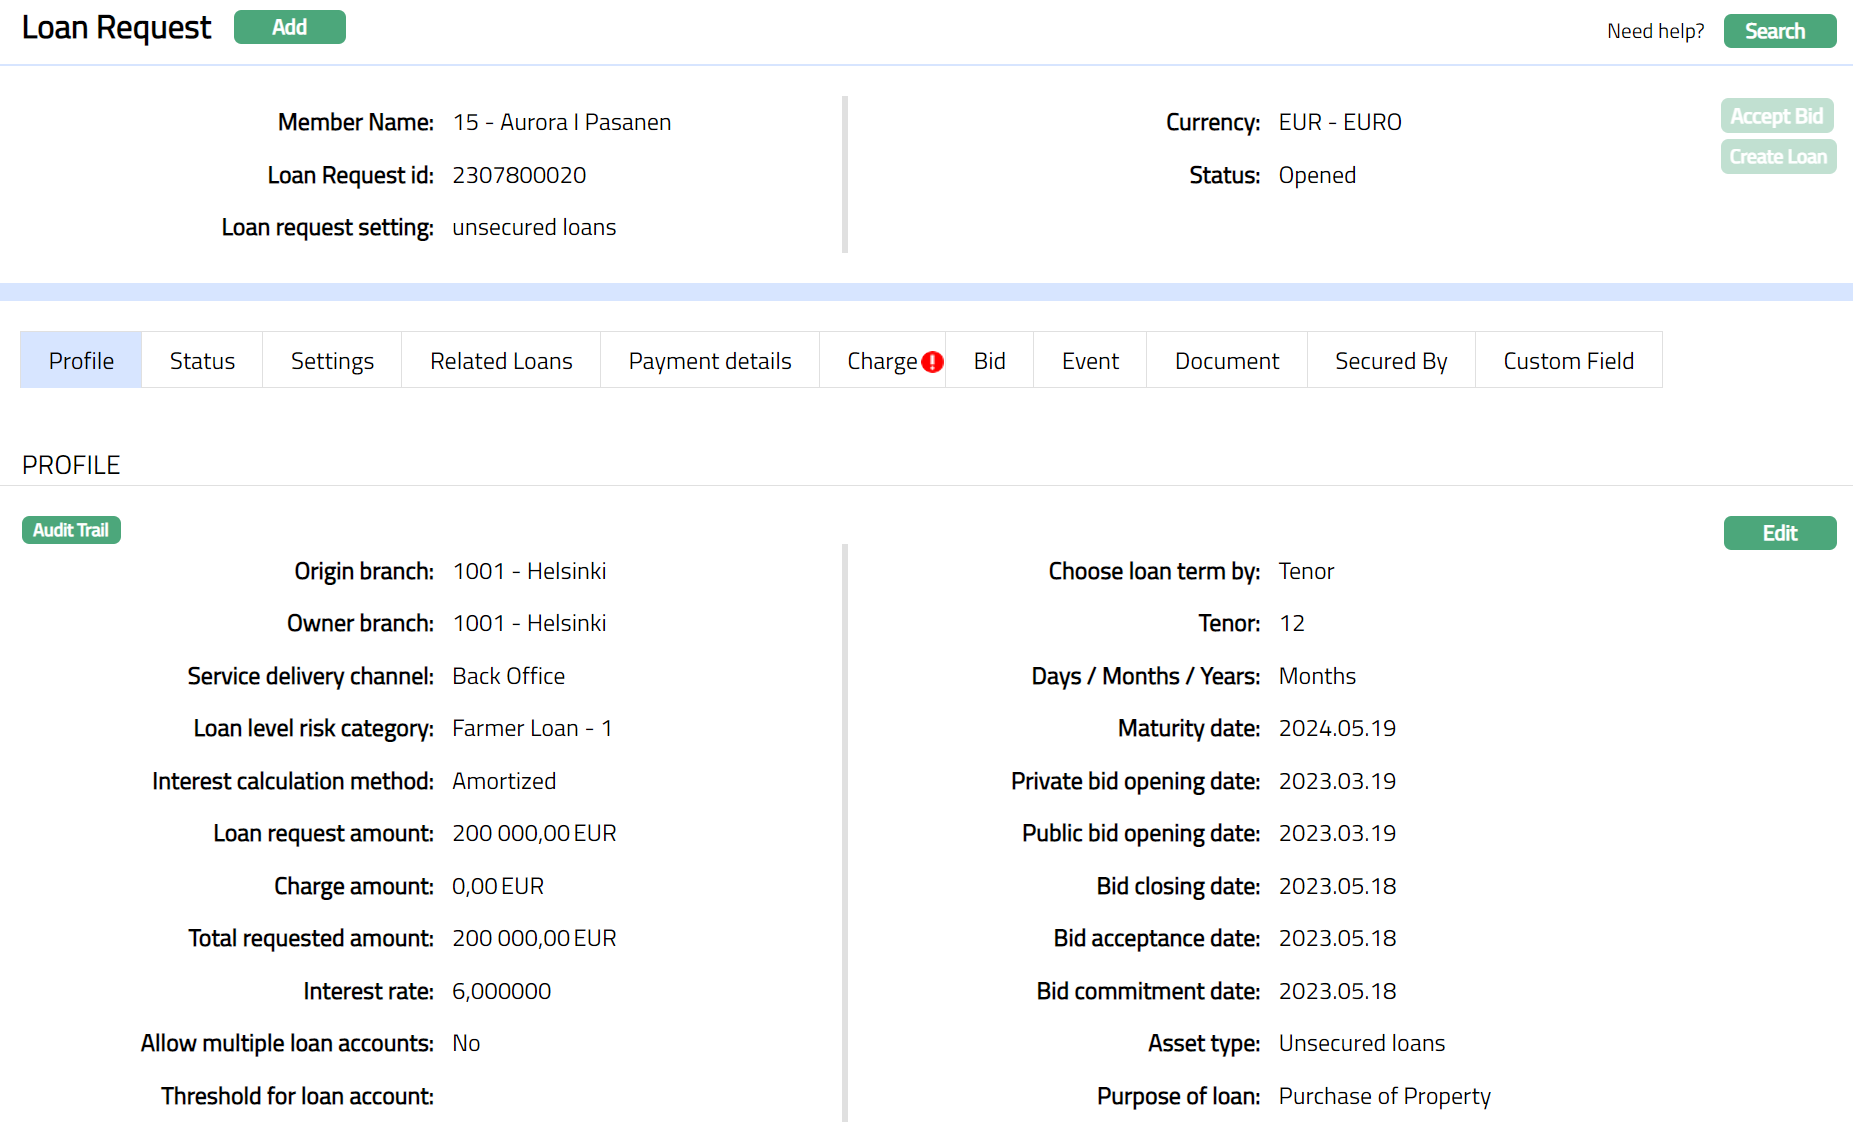Go to Payment details tab
Viewport: 1853px width, 1127px height.
click(x=710, y=361)
